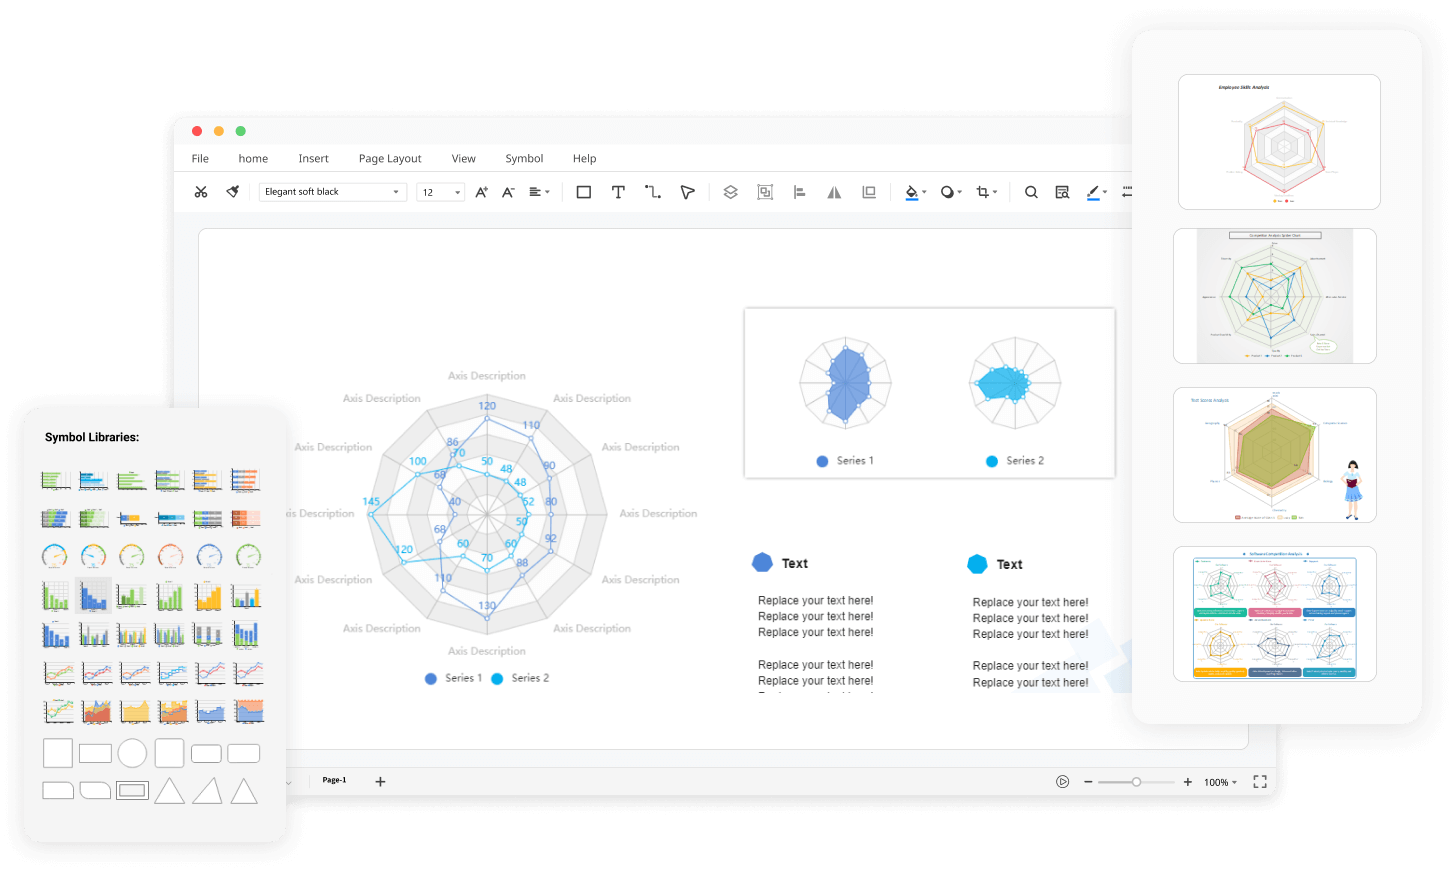The image size is (1456, 870).
Task: Open the 100% zoom level dropdown
Action: click(x=1220, y=782)
